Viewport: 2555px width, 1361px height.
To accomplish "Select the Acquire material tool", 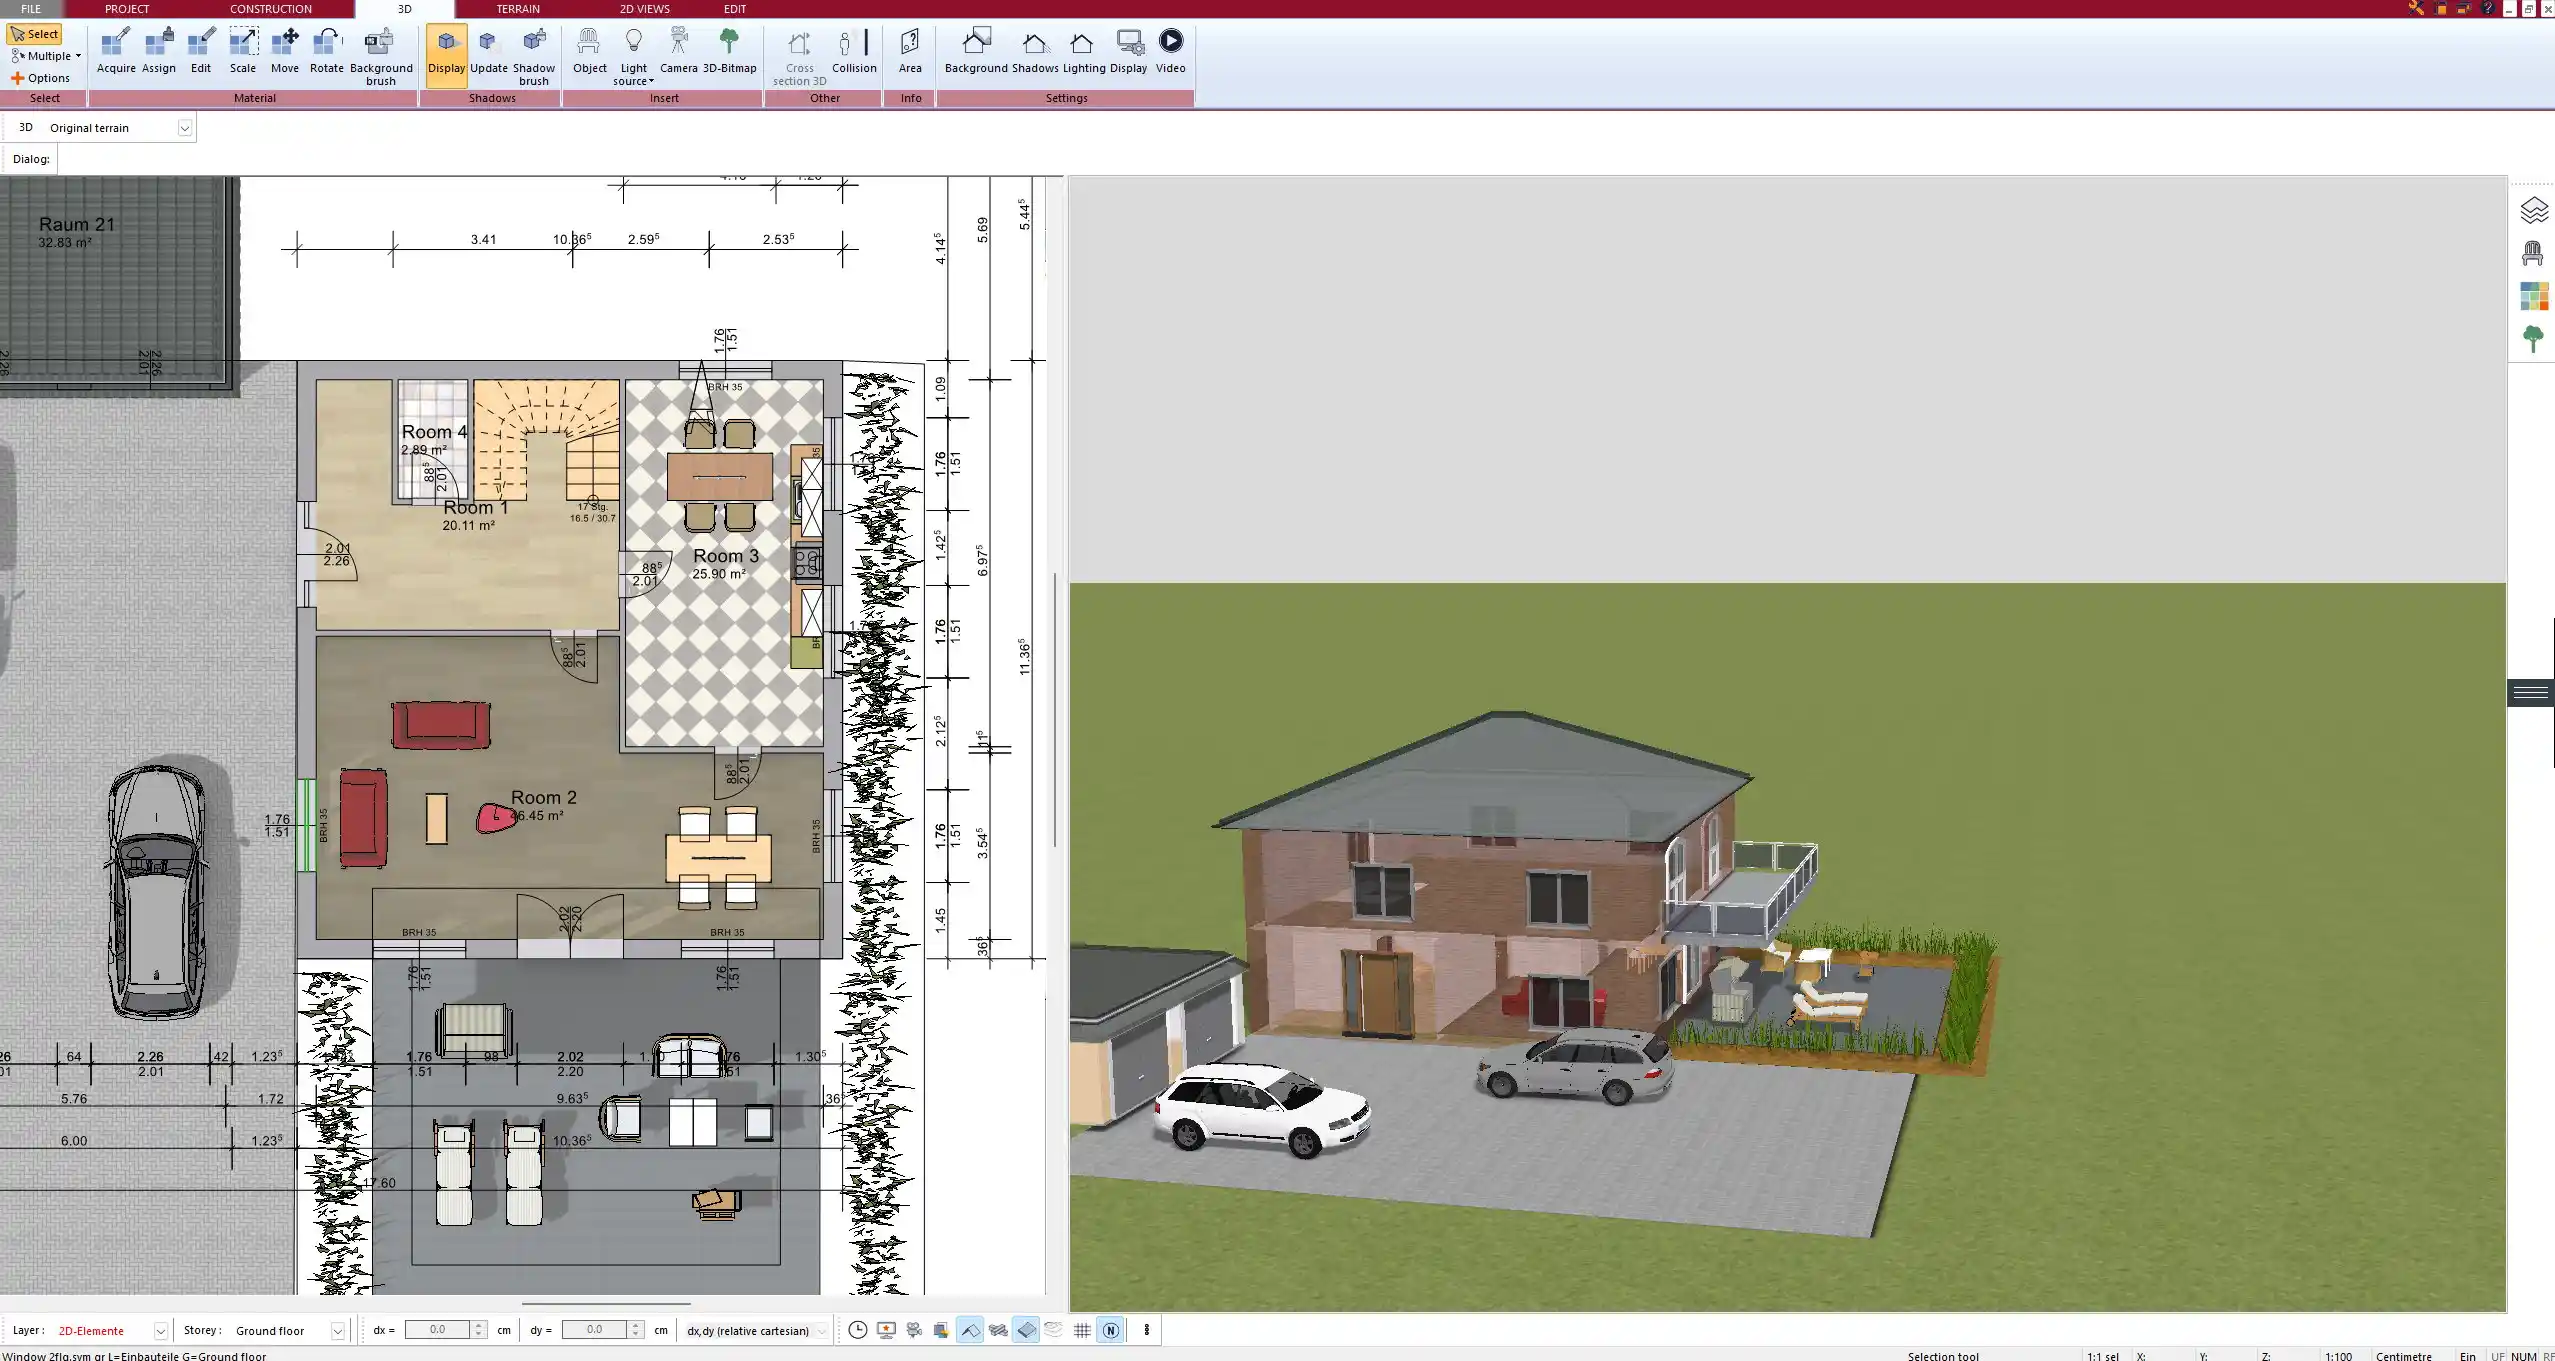I will [116, 51].
